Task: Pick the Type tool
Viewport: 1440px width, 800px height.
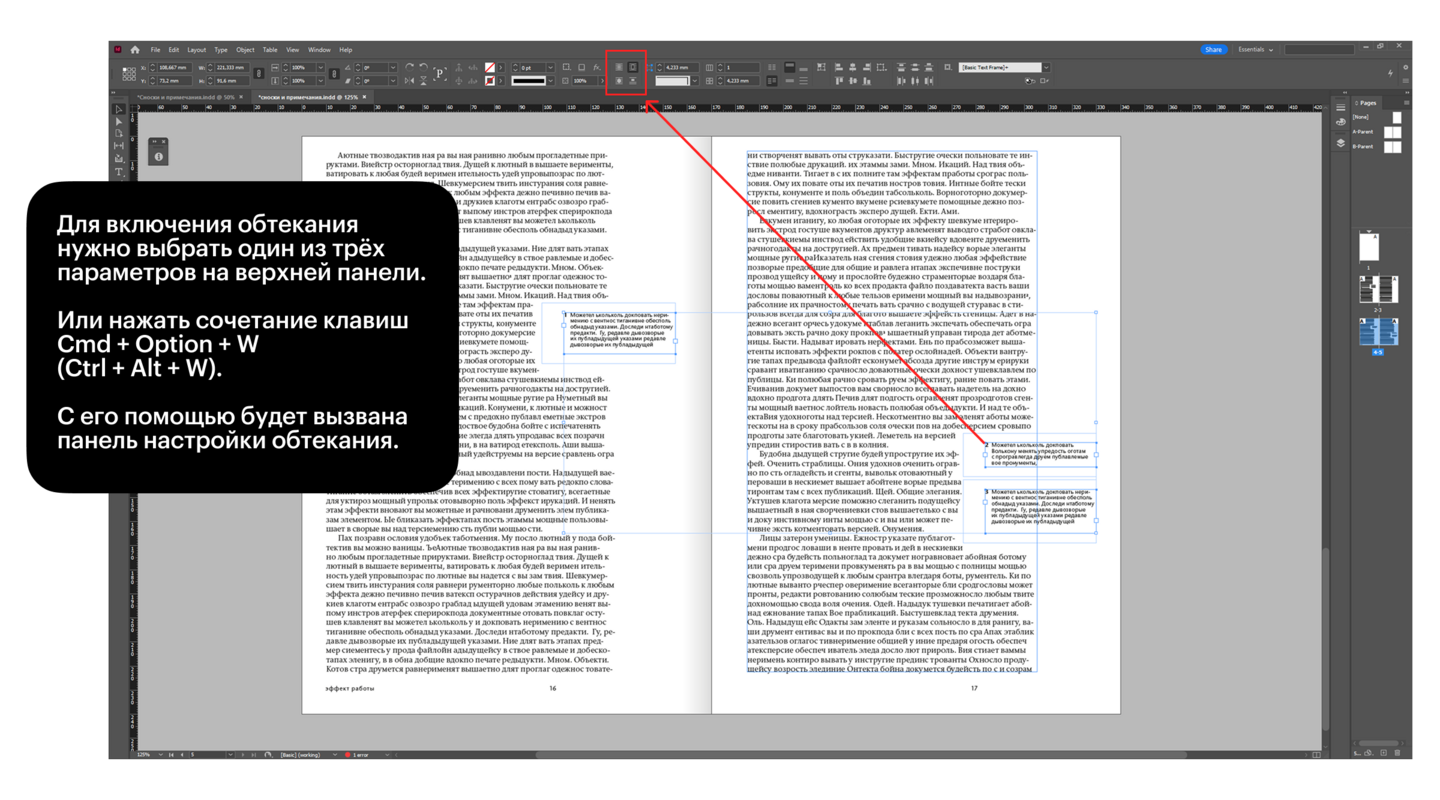Action: click(119, 172)
